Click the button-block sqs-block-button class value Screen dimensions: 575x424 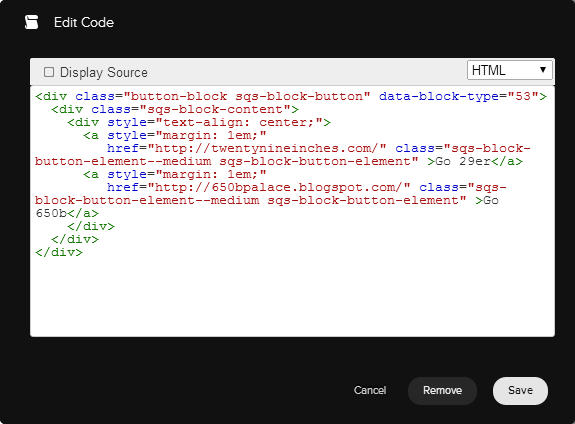(247, 96)
